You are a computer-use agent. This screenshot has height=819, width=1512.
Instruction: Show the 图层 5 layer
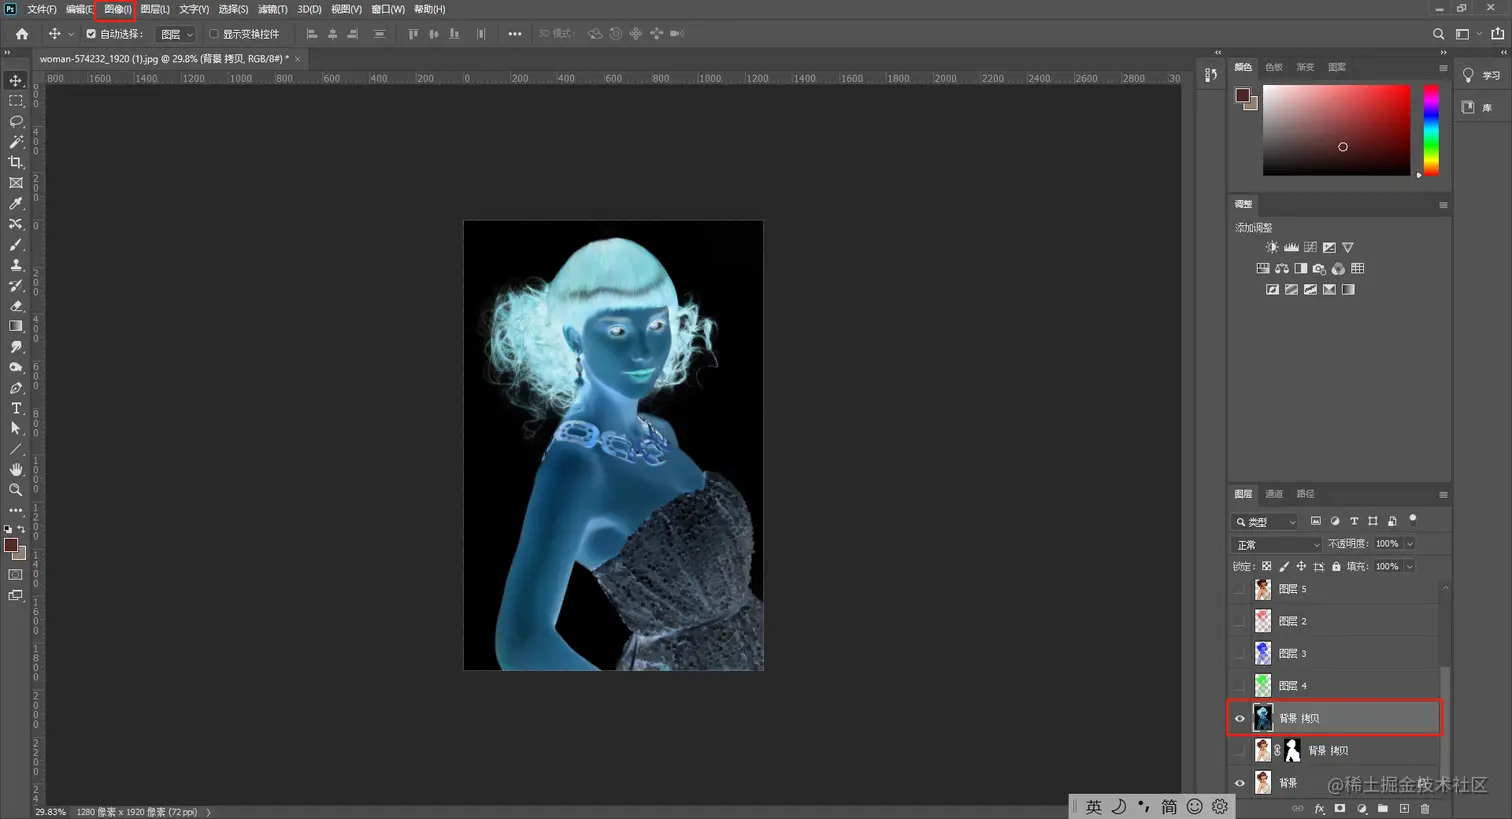[x=1240, y=590]
